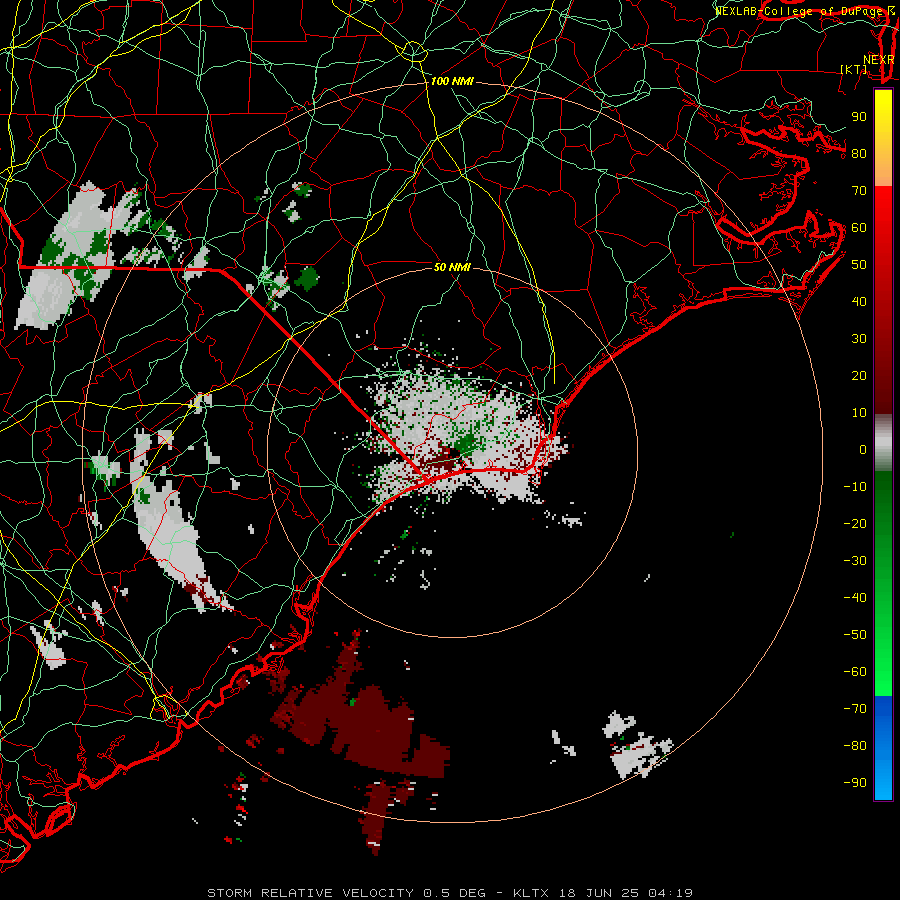Click the -70 value on velocity scale
900x900 pixels.
(x=855, y=709)
